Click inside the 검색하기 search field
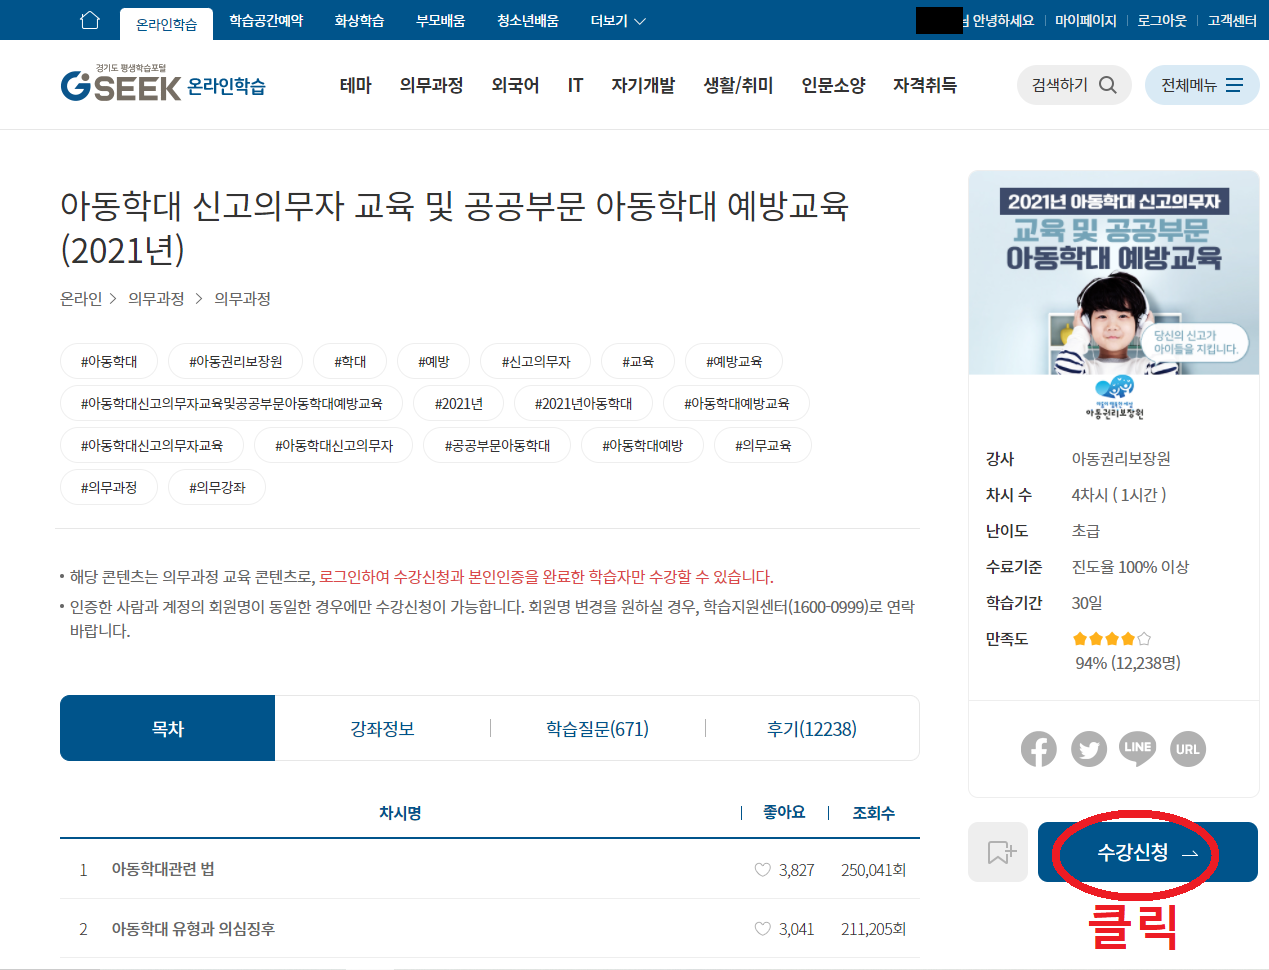 (x=1060, y=85)
